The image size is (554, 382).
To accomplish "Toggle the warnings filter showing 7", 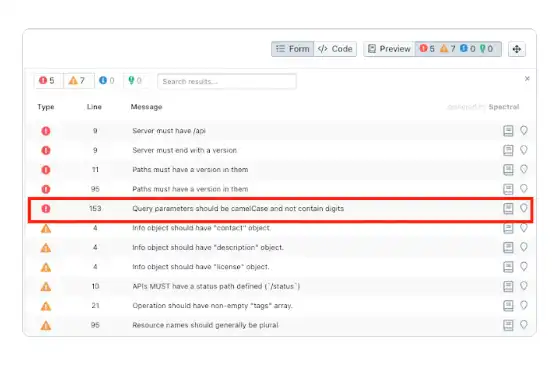I will point(78,81).
